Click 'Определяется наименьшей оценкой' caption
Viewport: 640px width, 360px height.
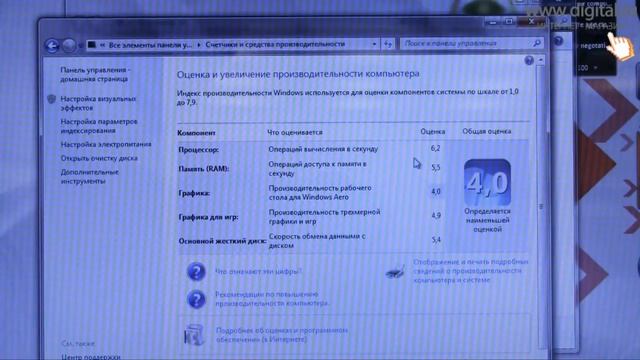point(487,220)
